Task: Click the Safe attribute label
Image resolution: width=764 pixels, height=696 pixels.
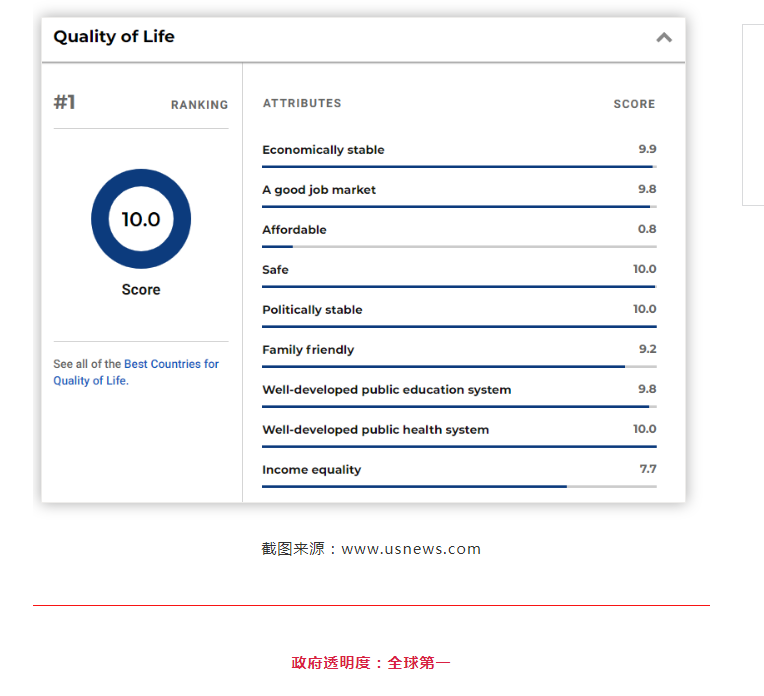Action: coord(275,270)
